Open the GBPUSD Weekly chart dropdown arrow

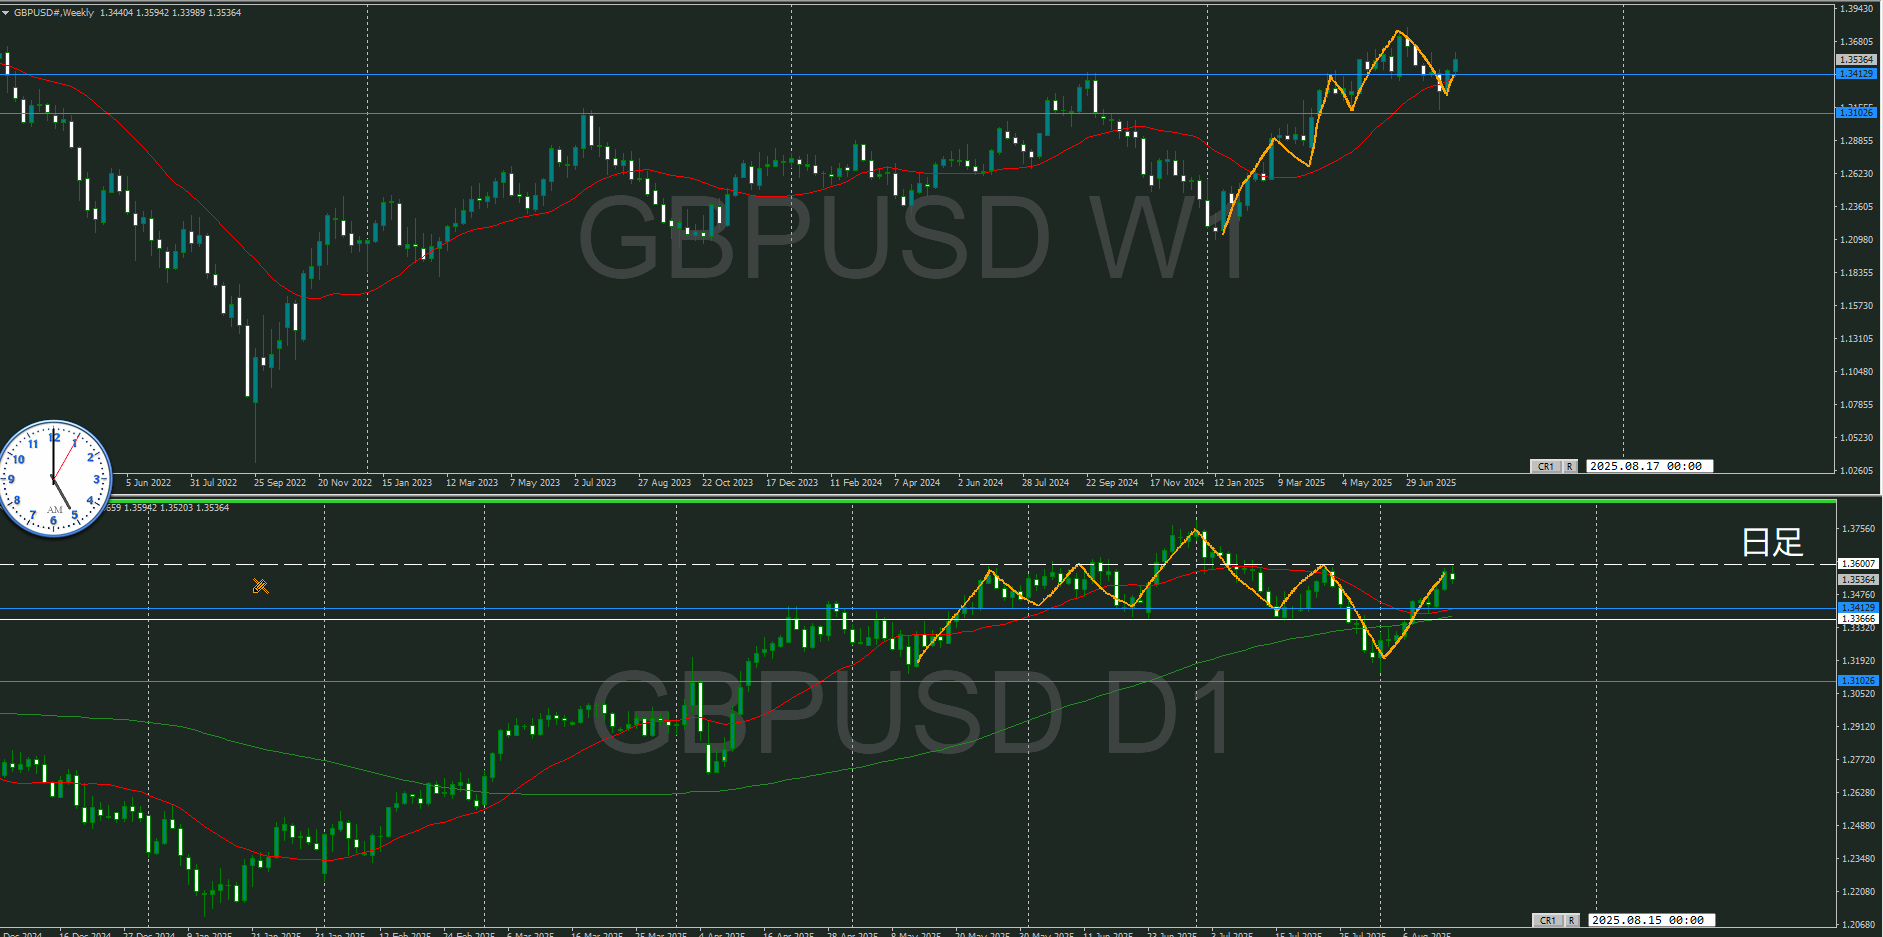coord(5,13)
